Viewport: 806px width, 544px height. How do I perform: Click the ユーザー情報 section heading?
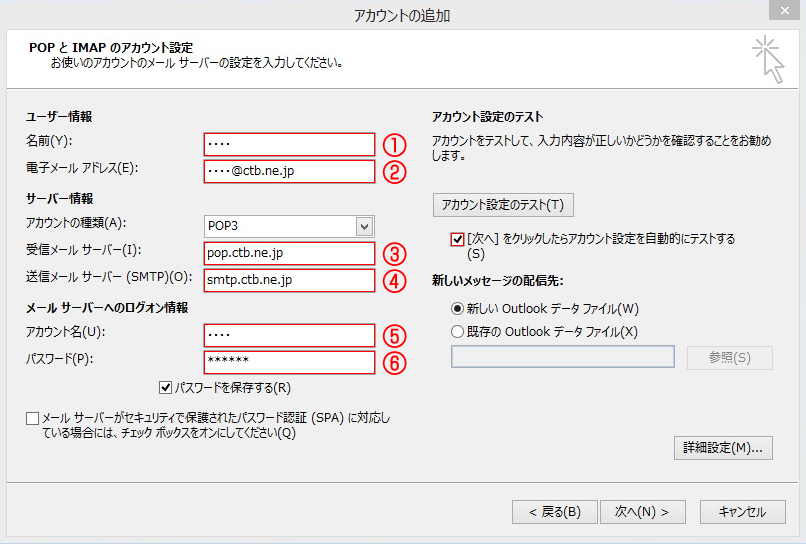(x=59, y=117)
